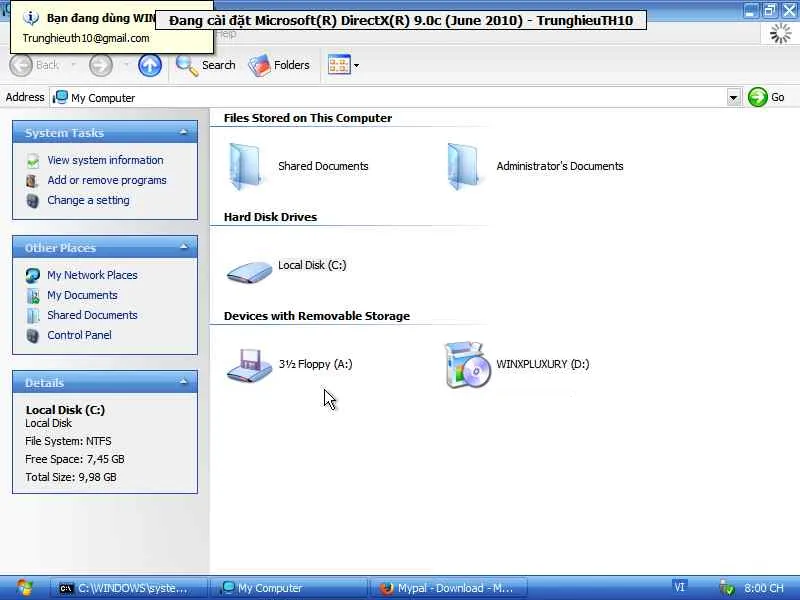This screenshot has height=600, width=800.
Task: Click the Hard Disk Drives heading
Action: coord(270,217)
